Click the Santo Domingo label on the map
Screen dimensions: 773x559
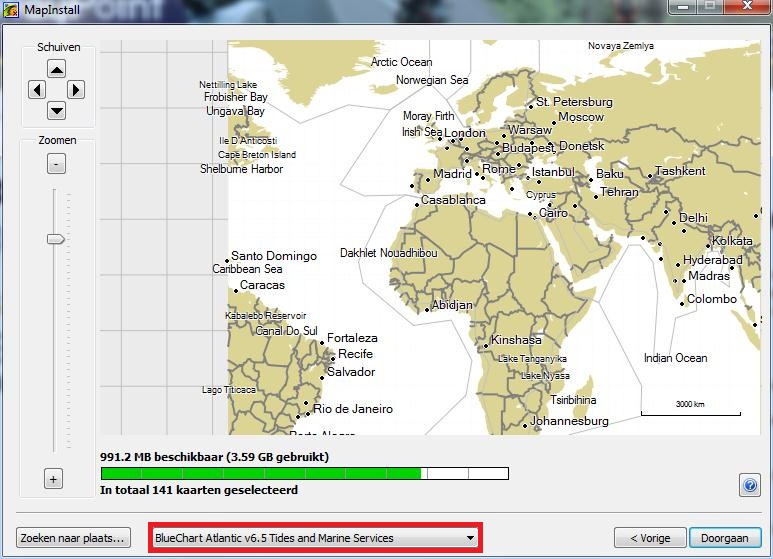click(274, 256)
